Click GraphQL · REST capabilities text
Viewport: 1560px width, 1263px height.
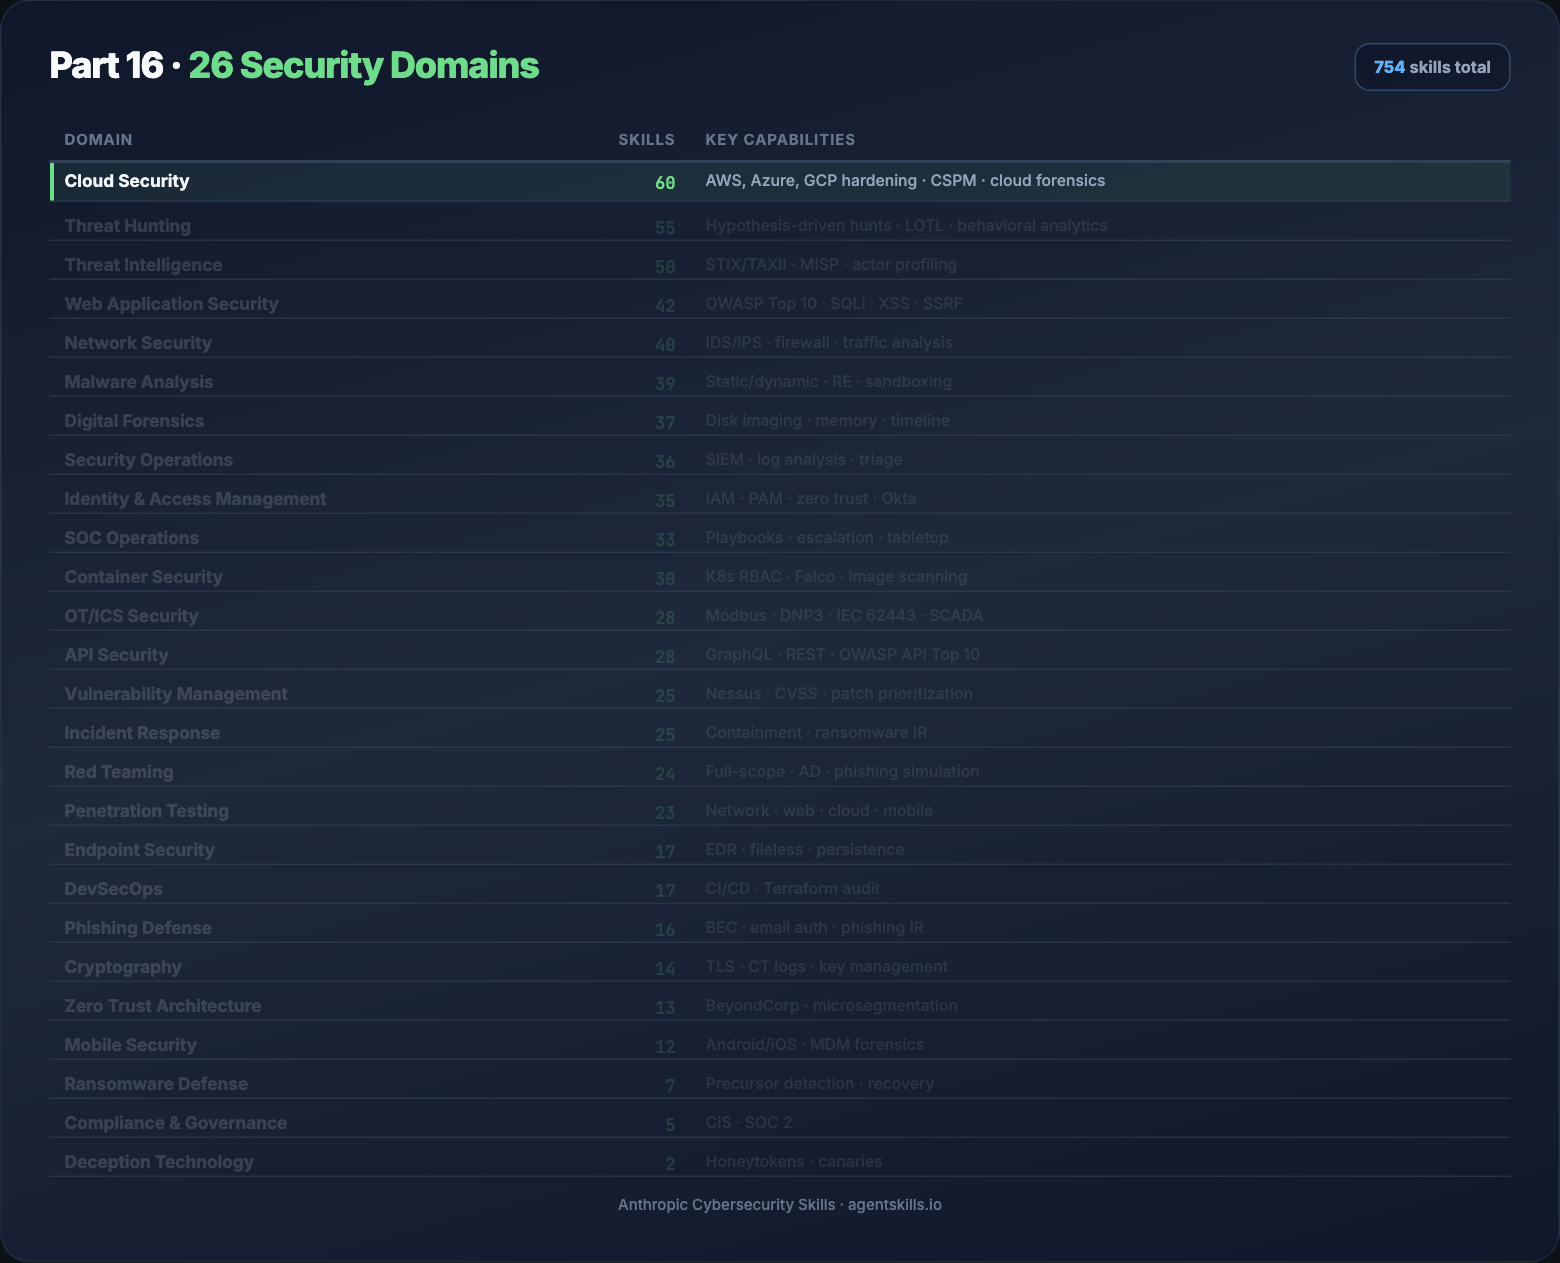[x=842, y=655]
